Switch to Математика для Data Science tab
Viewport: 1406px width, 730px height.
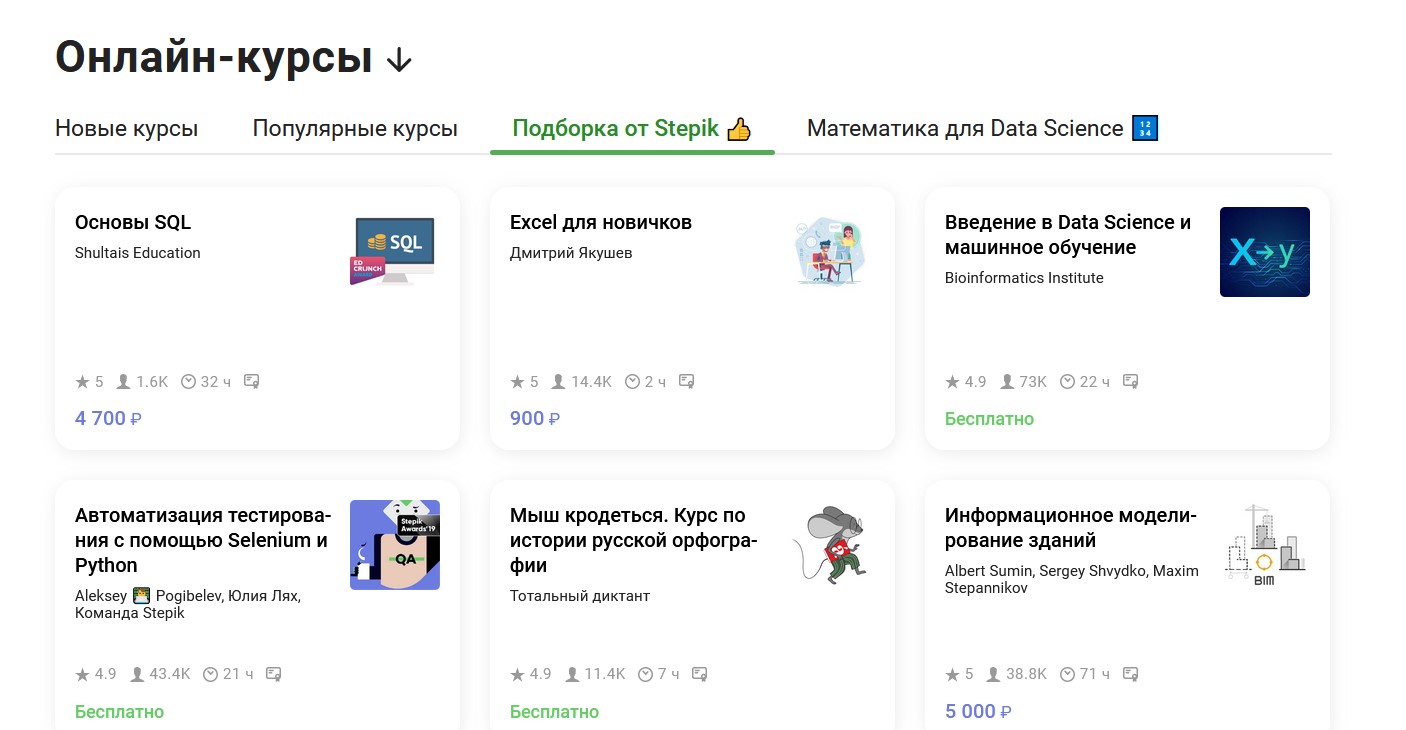click(981, 129)
